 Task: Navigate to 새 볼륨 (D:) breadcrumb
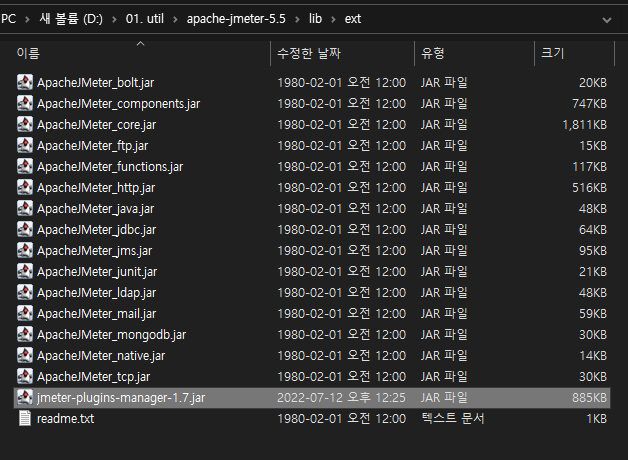pos(71,18)
